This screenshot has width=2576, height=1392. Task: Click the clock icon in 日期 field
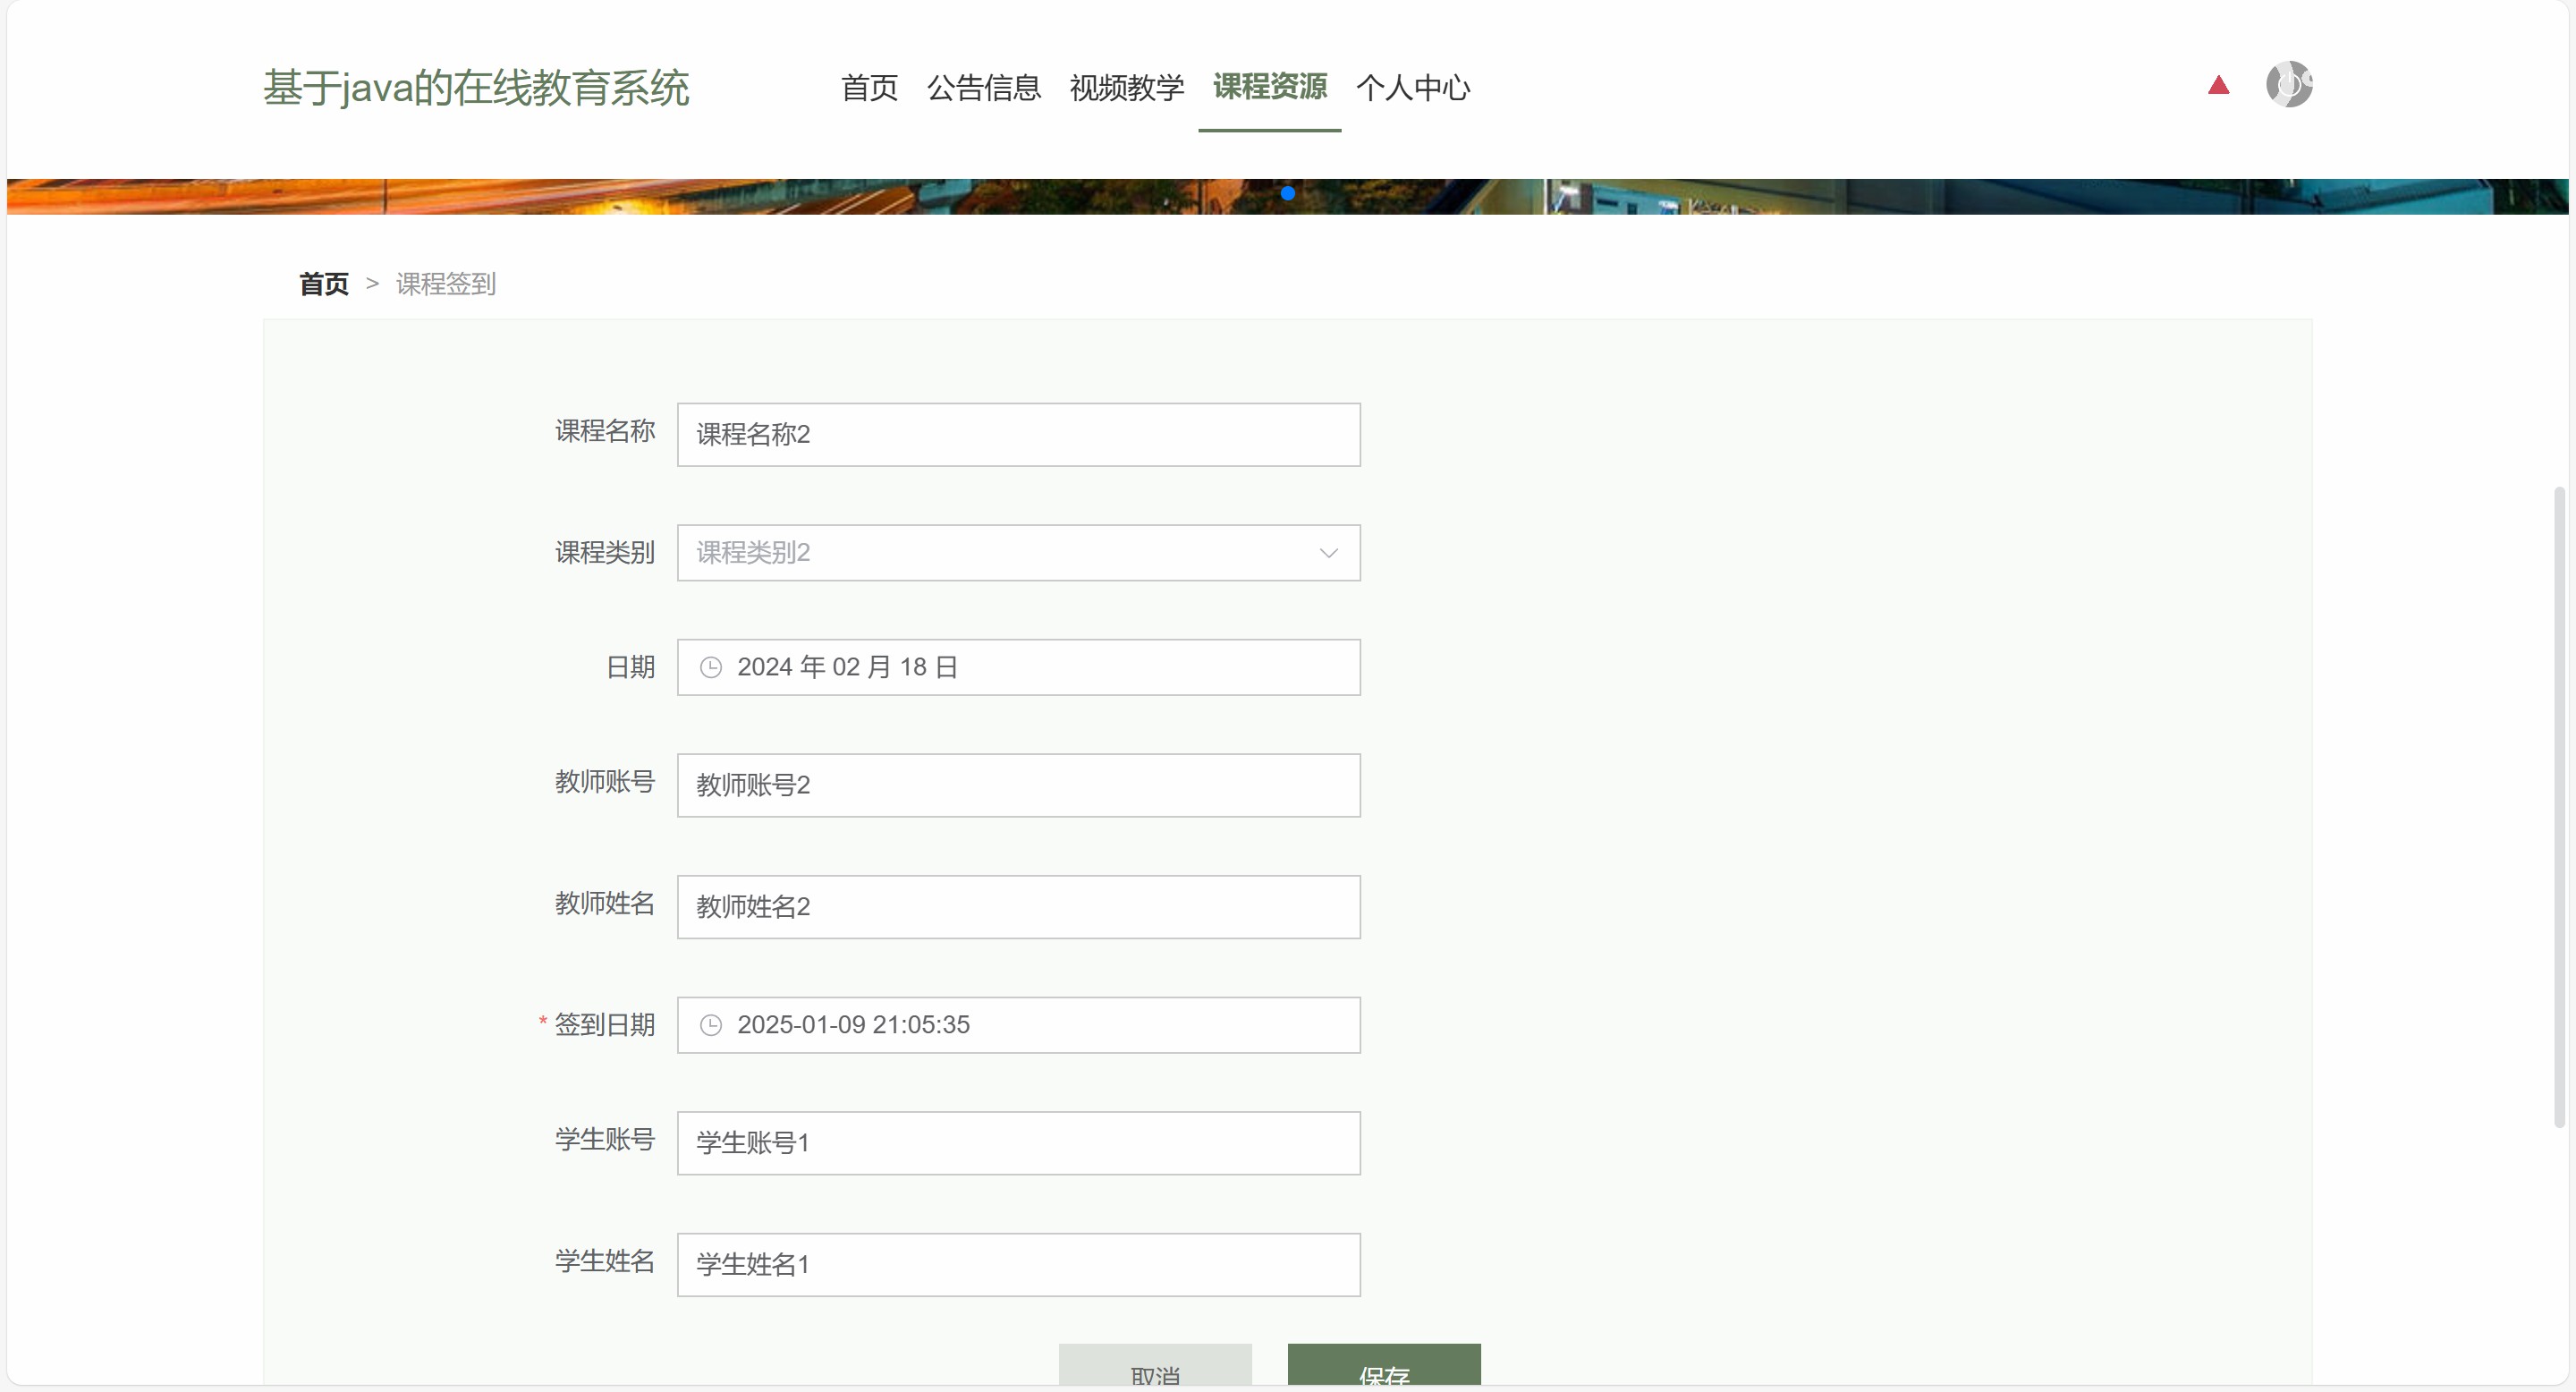tap(710, 667)
